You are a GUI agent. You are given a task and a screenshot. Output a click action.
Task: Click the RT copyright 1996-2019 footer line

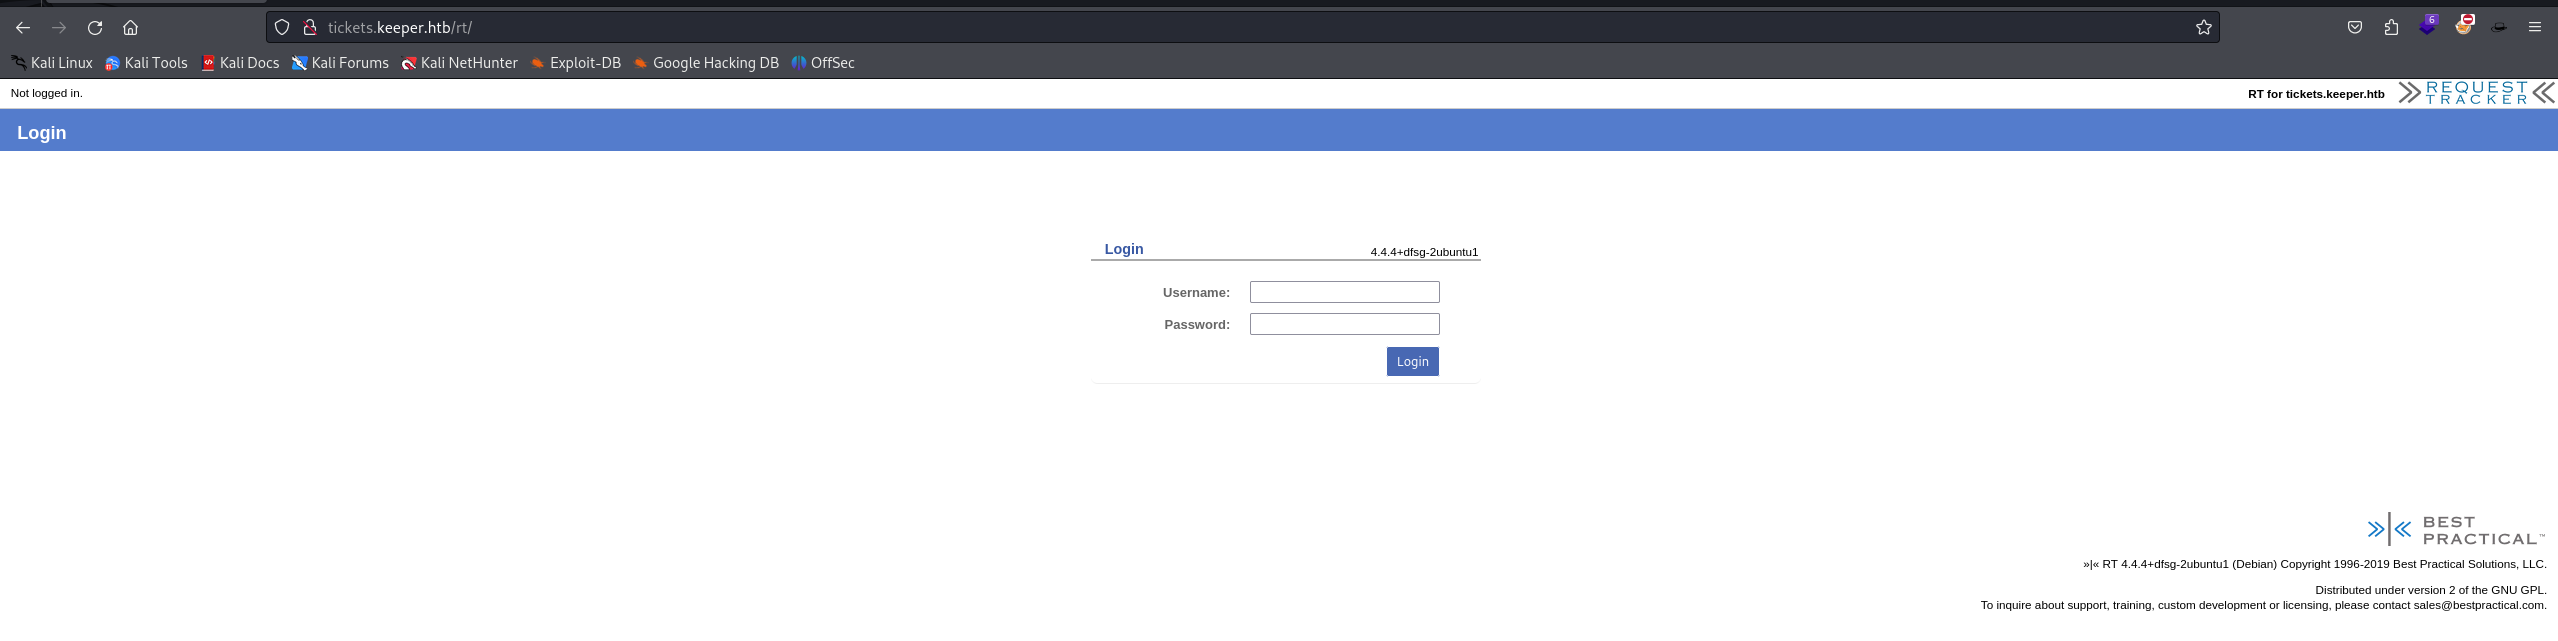pyautogui.click(x=2315, y=564)
